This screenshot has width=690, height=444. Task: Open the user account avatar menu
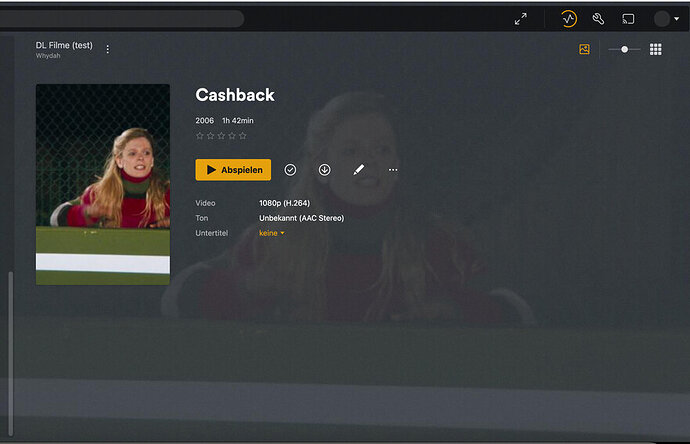click(x=666, y=19)
